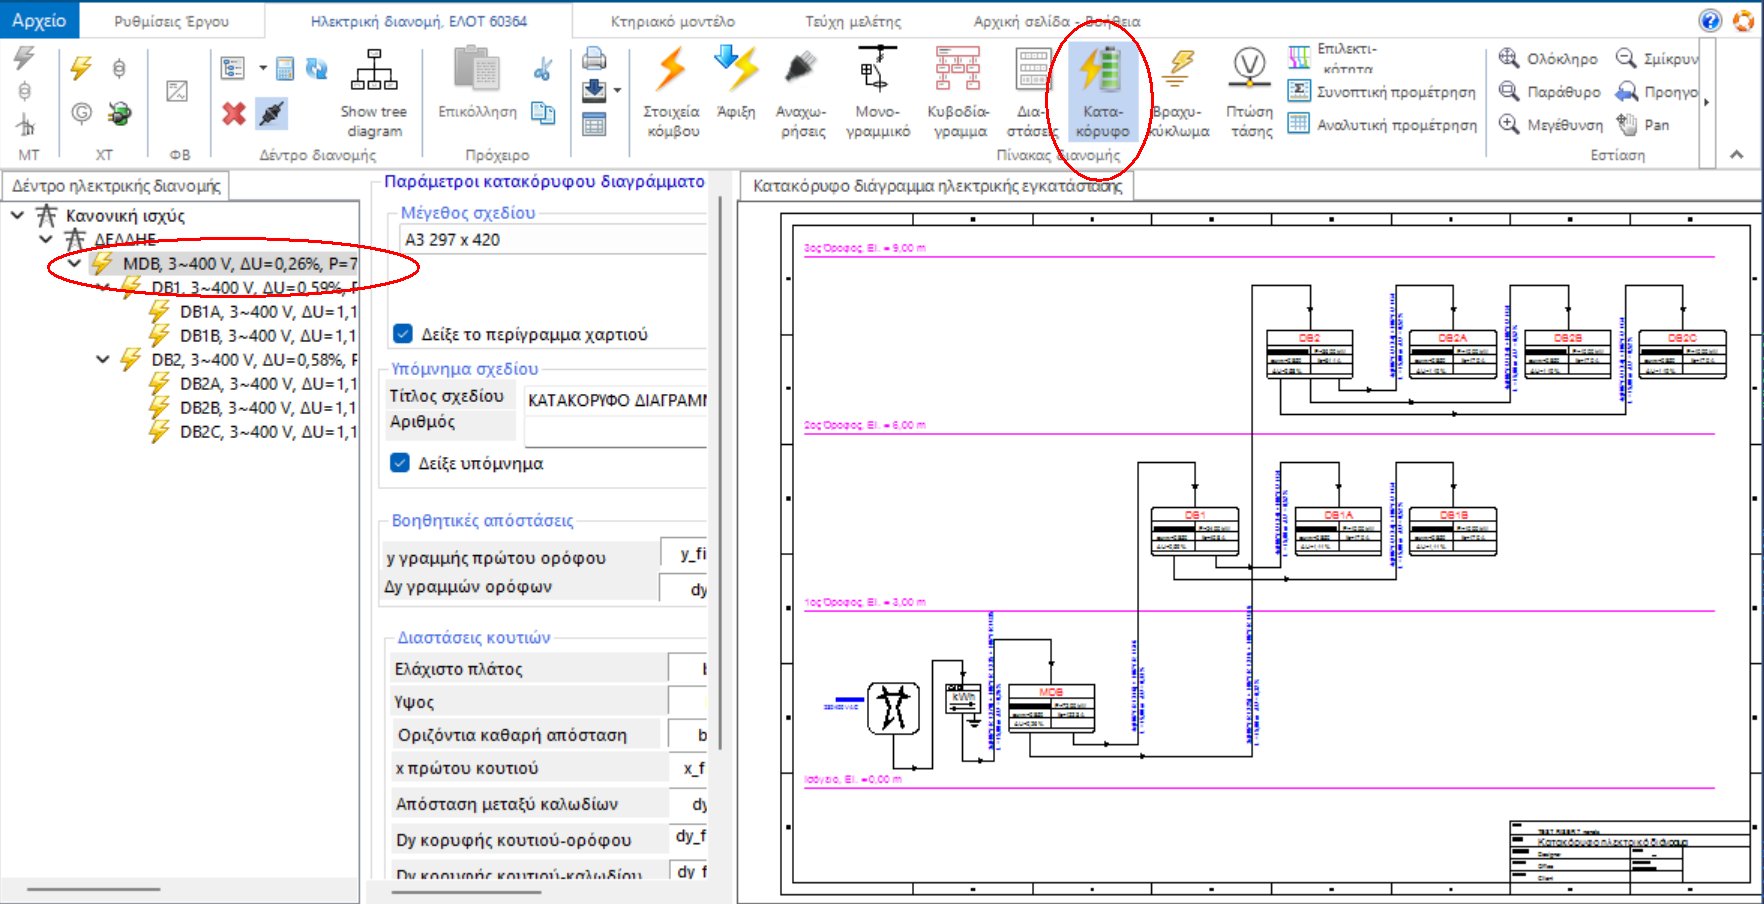1764x904 pixels.
Task: Click the red X delete icon
Action: tap(234, 114)
